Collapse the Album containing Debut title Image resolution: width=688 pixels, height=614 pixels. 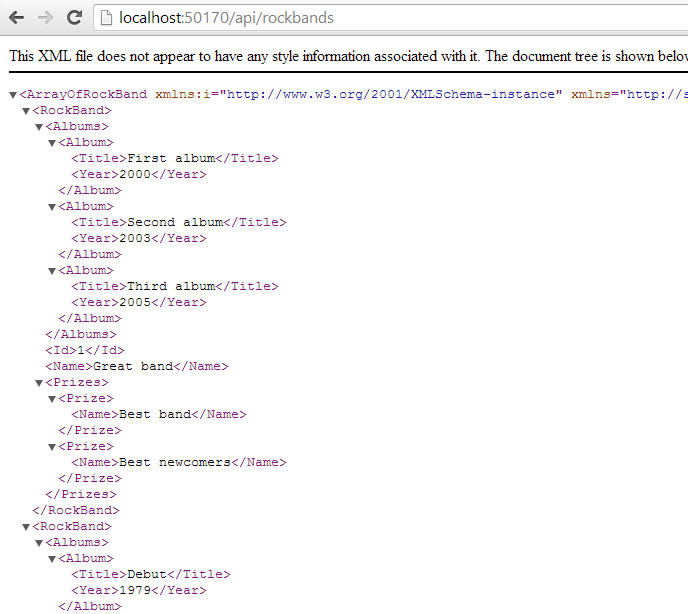pos(52,559)
